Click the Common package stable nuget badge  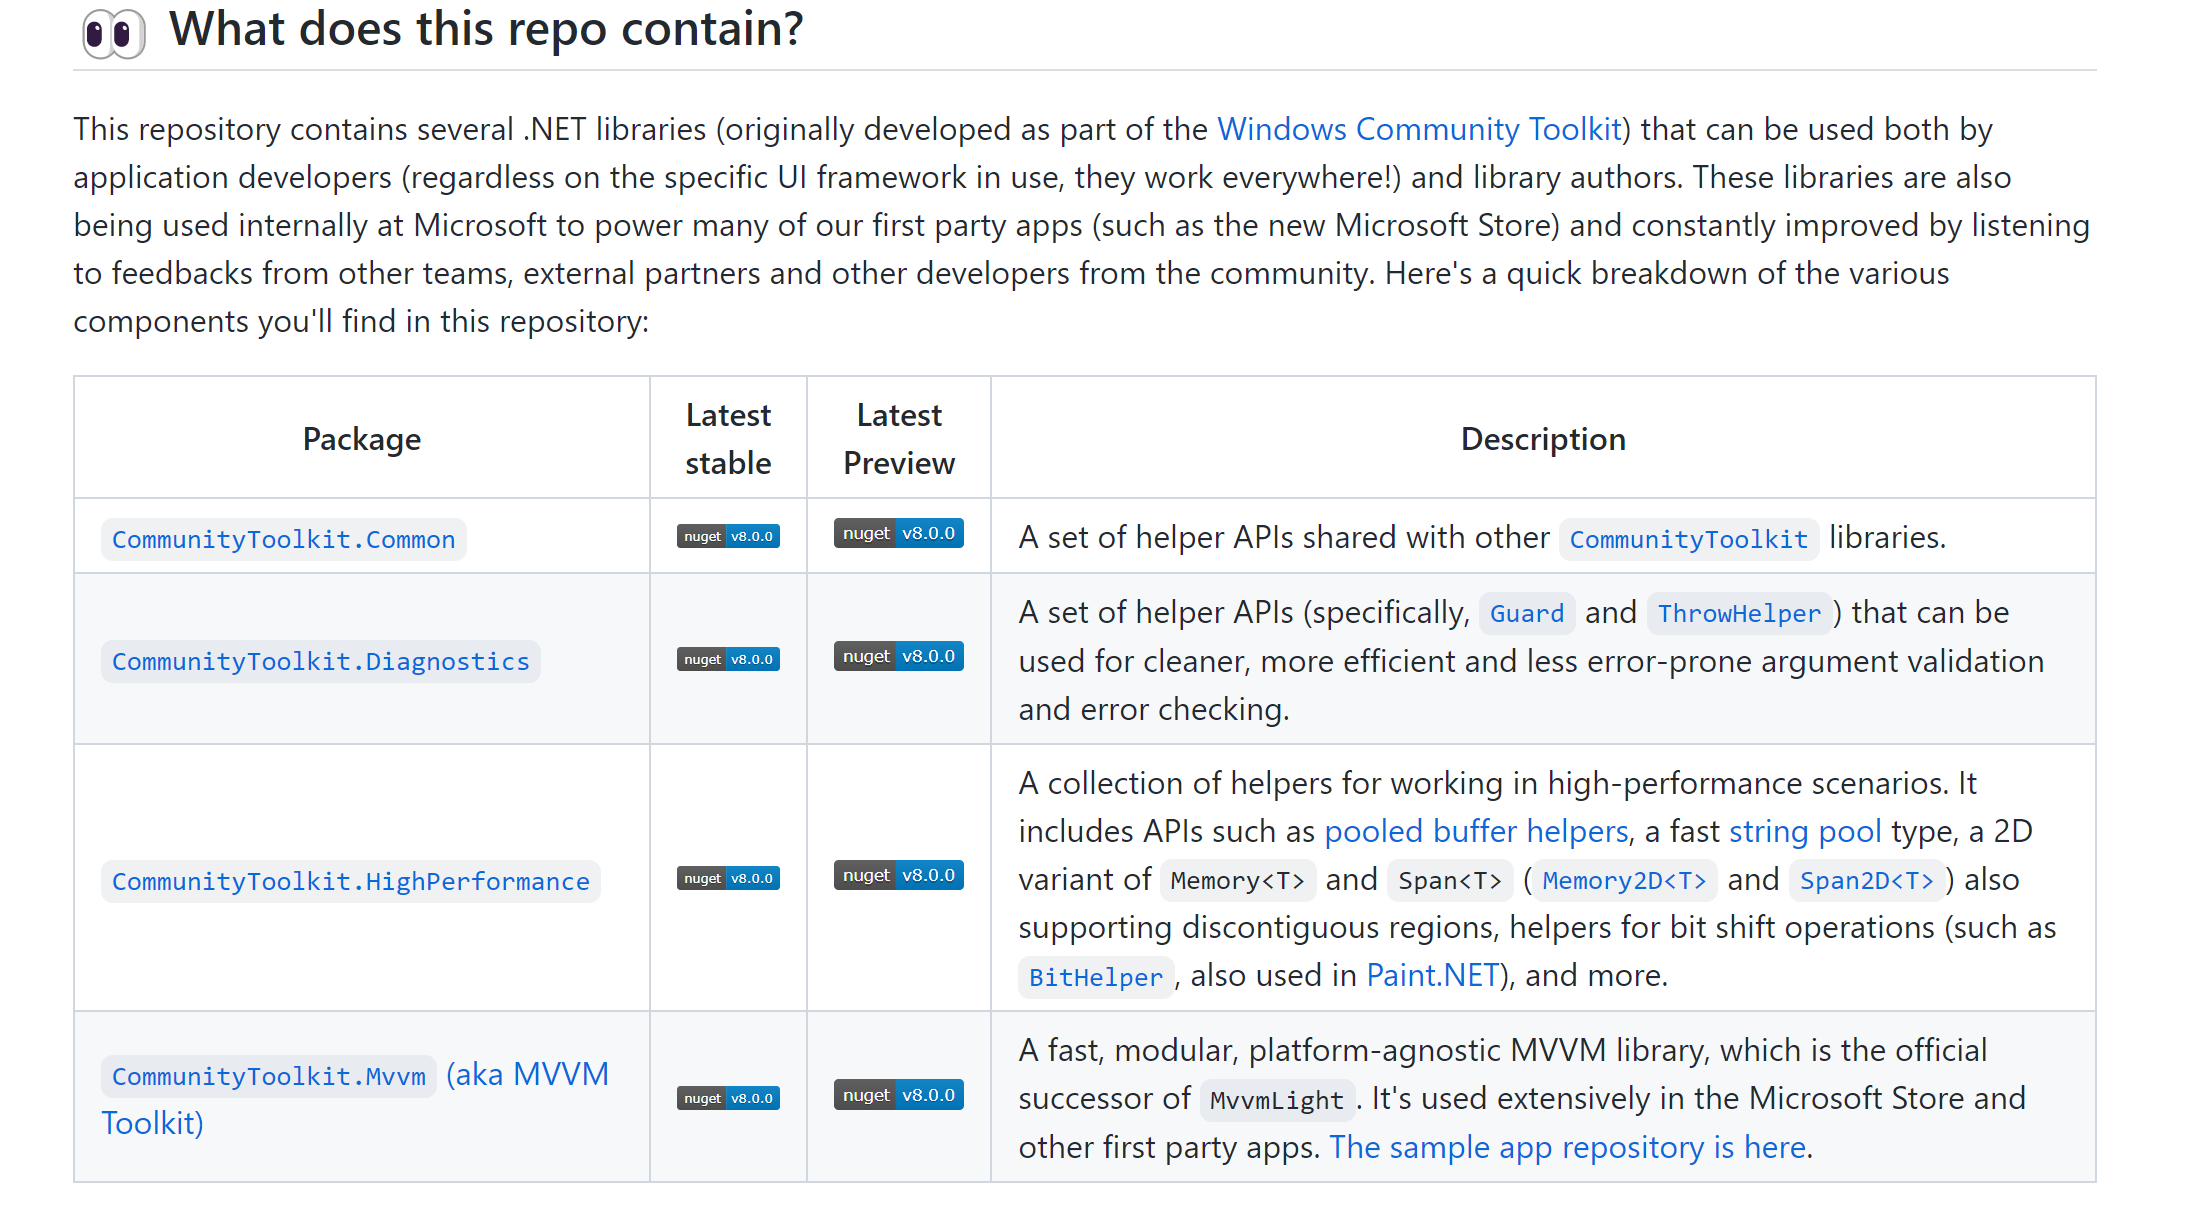click(728, 536)
